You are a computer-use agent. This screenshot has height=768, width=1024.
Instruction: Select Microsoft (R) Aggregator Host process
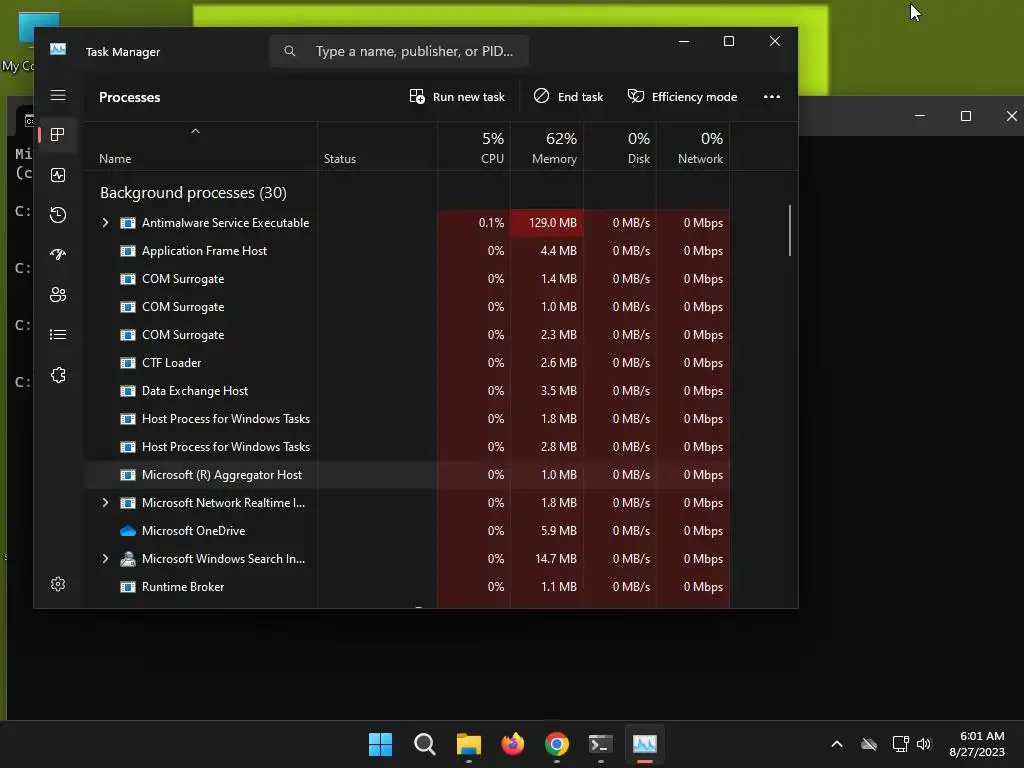click(x=407, y=475)
